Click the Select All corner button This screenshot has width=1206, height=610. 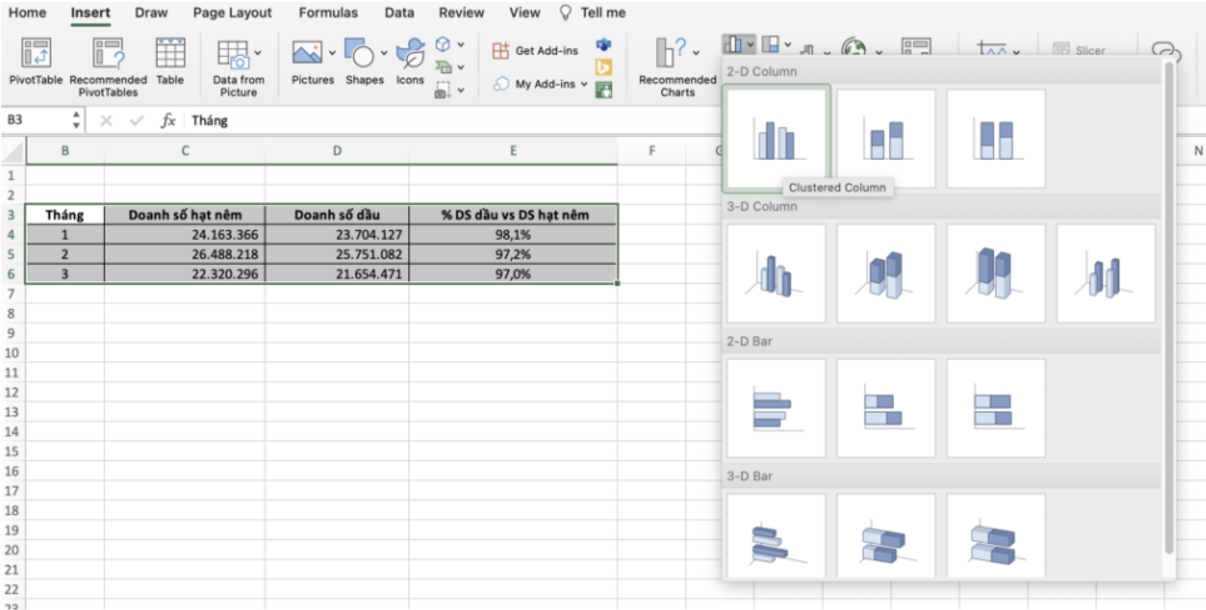[x=12, y=151]
